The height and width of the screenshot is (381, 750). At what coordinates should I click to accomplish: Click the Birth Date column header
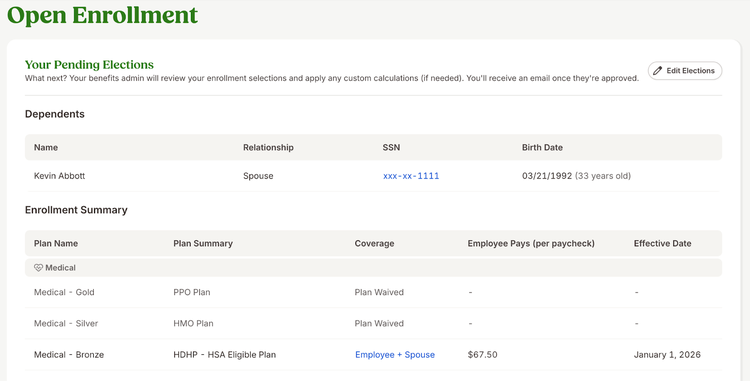542,147
